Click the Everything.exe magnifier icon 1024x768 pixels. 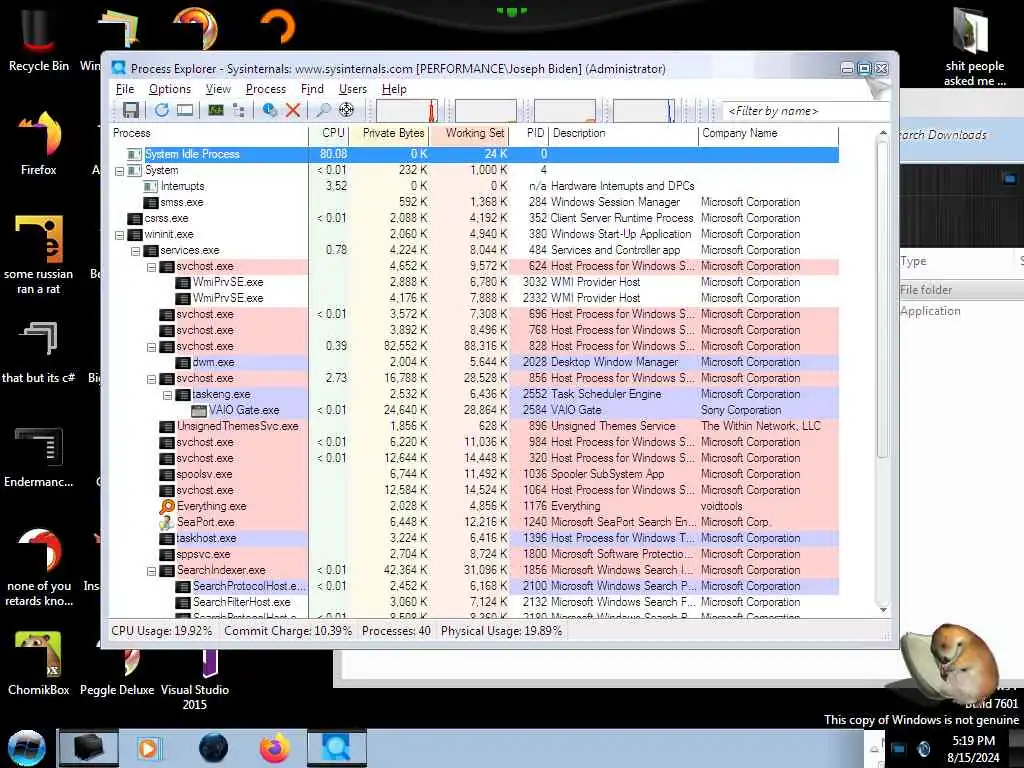pos(167,507)
